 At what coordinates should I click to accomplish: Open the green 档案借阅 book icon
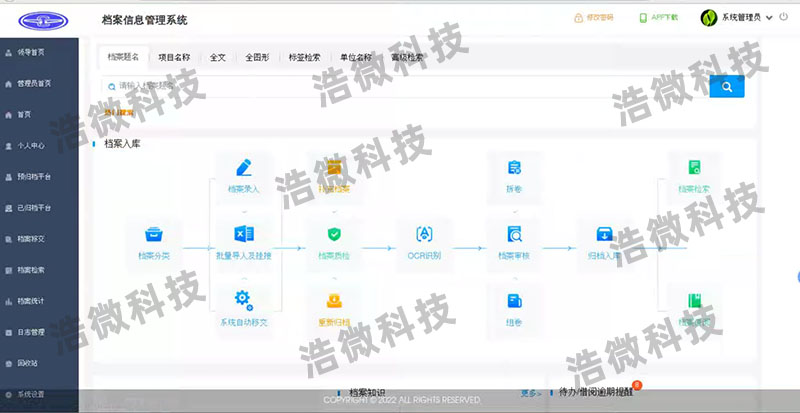point(694,301)
